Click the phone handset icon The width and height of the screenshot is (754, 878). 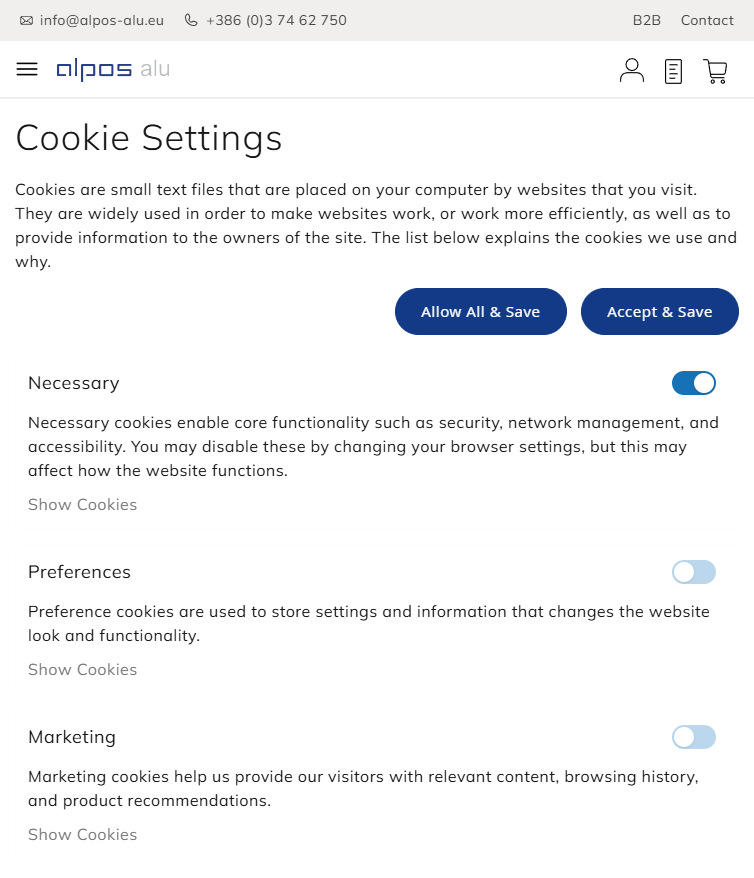tap(191, 20)
